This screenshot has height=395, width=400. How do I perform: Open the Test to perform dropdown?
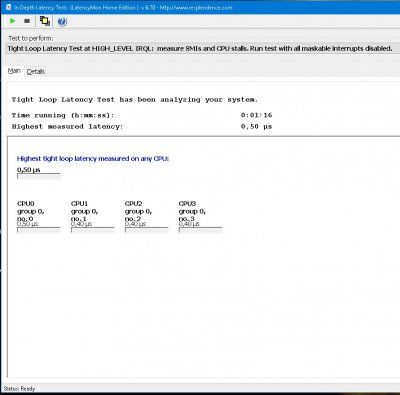(203, 49)
